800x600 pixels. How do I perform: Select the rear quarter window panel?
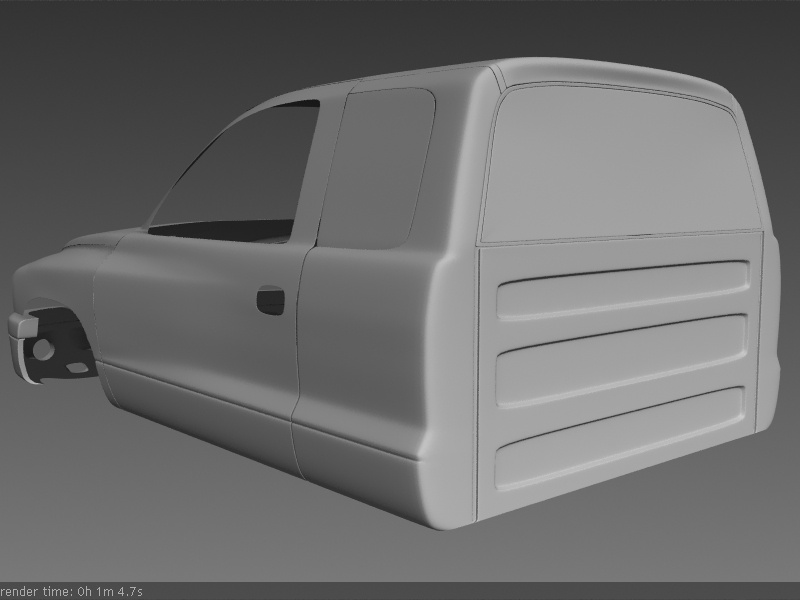coord(376,165)
